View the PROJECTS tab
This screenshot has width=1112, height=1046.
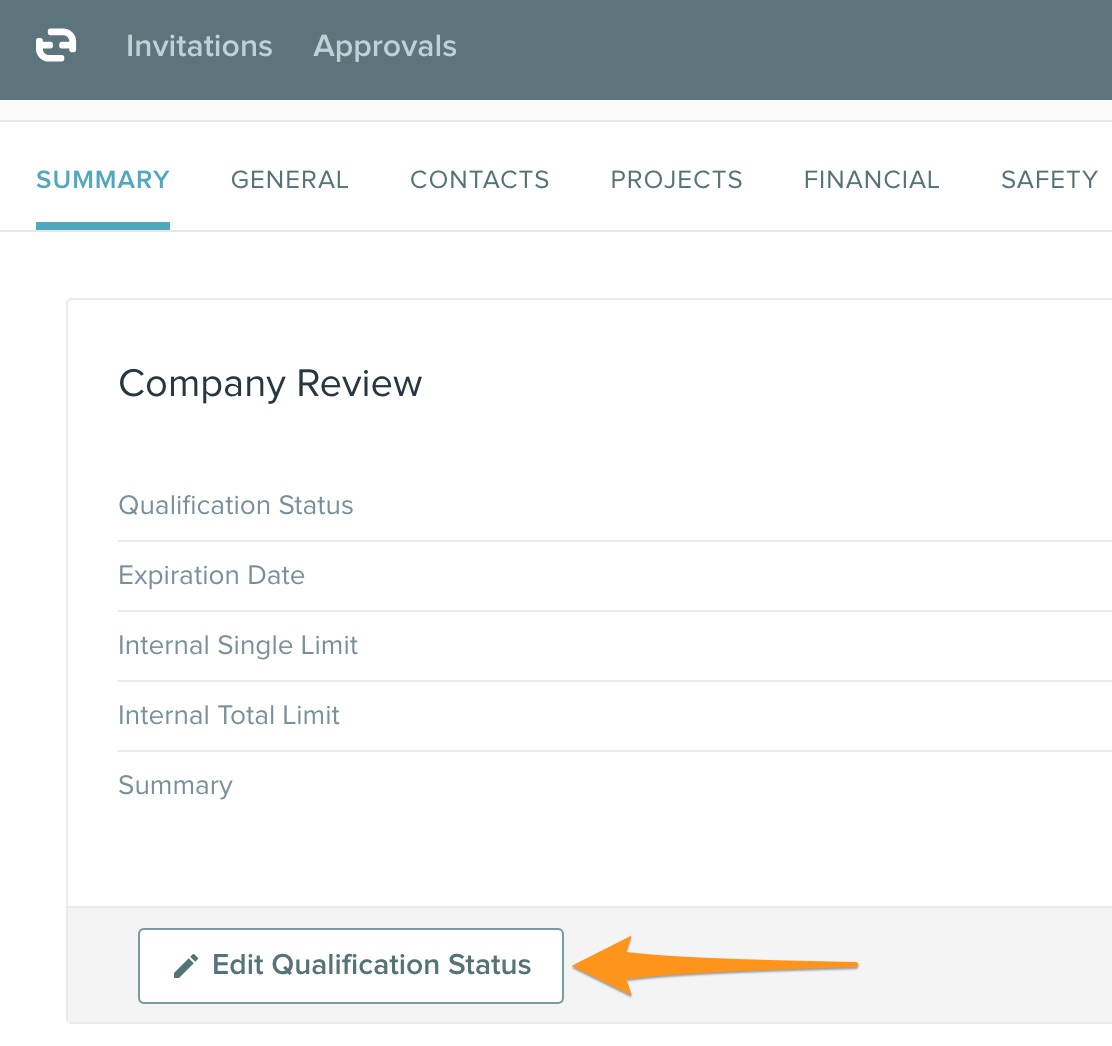click(677, 180)
